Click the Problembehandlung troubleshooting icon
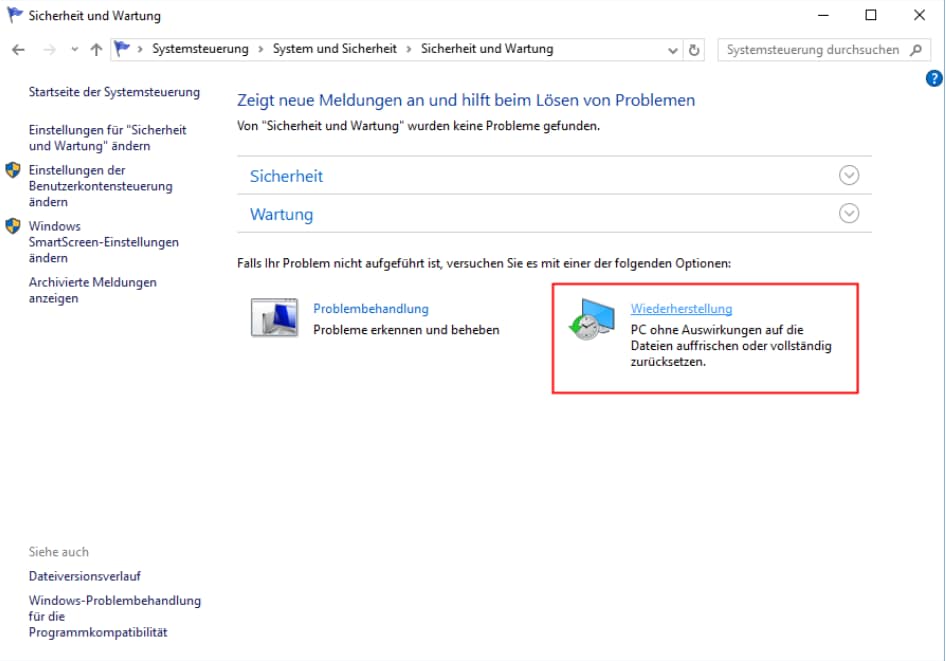Viewport: 946px width, 661px height. [x=274, y=319]
